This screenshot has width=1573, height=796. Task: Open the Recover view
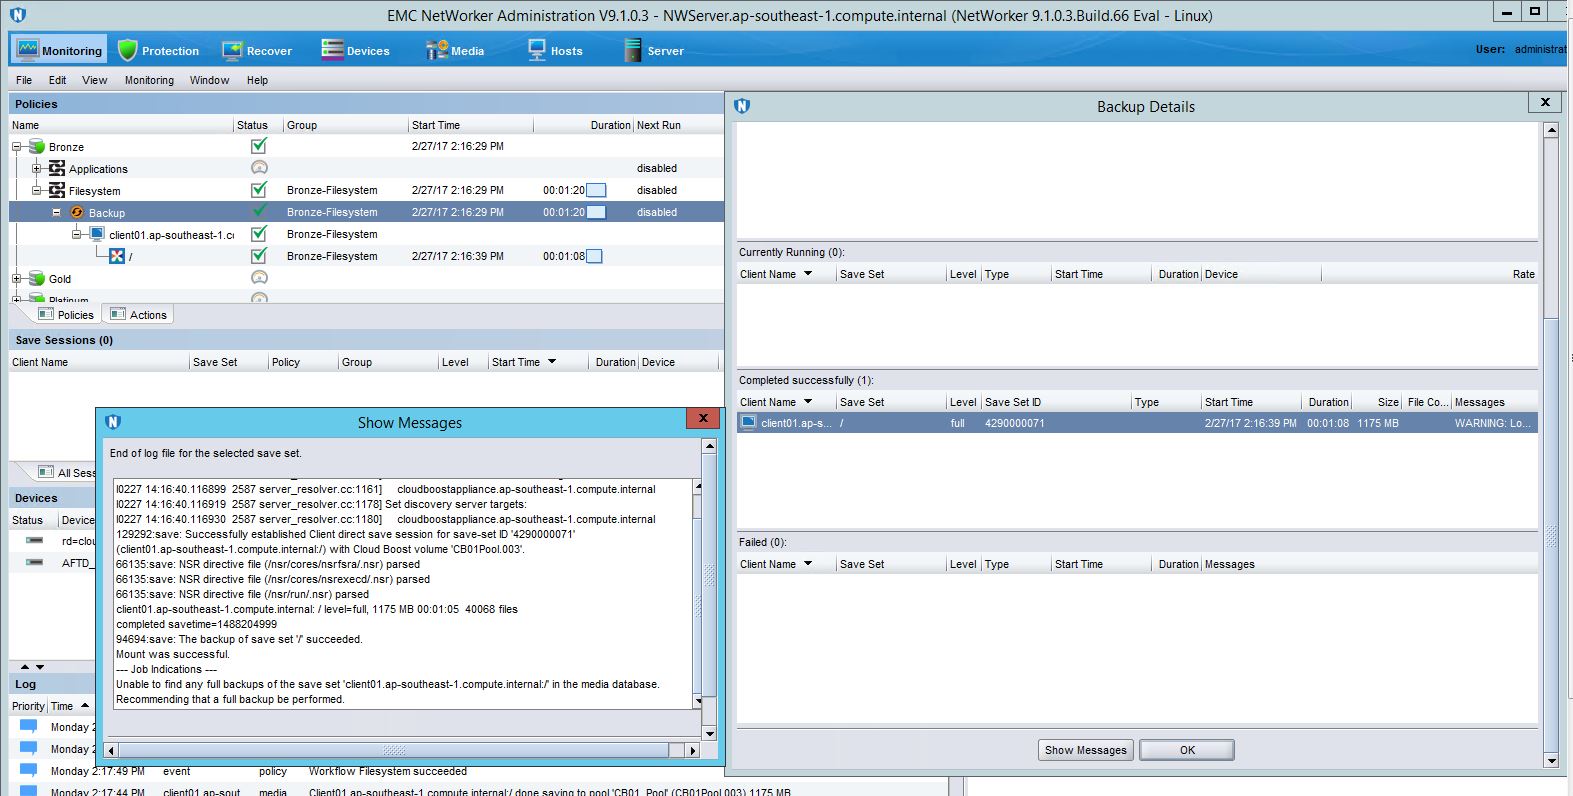click(x=257, y=50)
